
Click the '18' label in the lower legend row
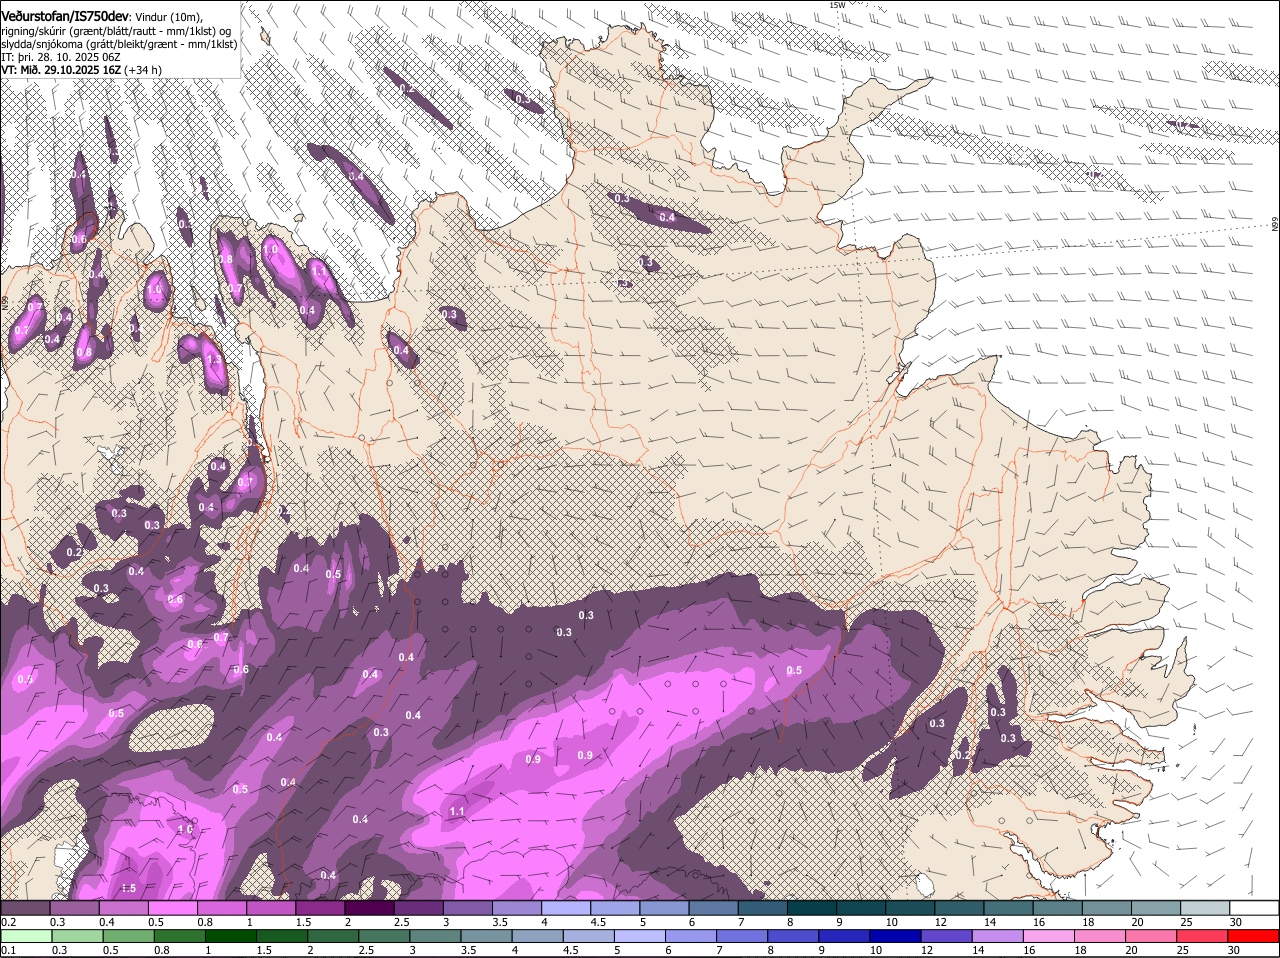click(x=1080, y=950)
